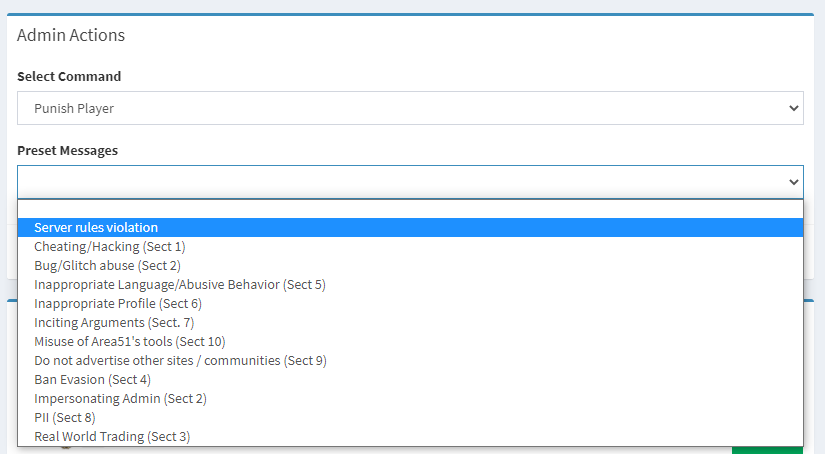The image size is (825, 454).
Task: Click the Admin Actions panel heading
Action: click(x=71, y=35)
